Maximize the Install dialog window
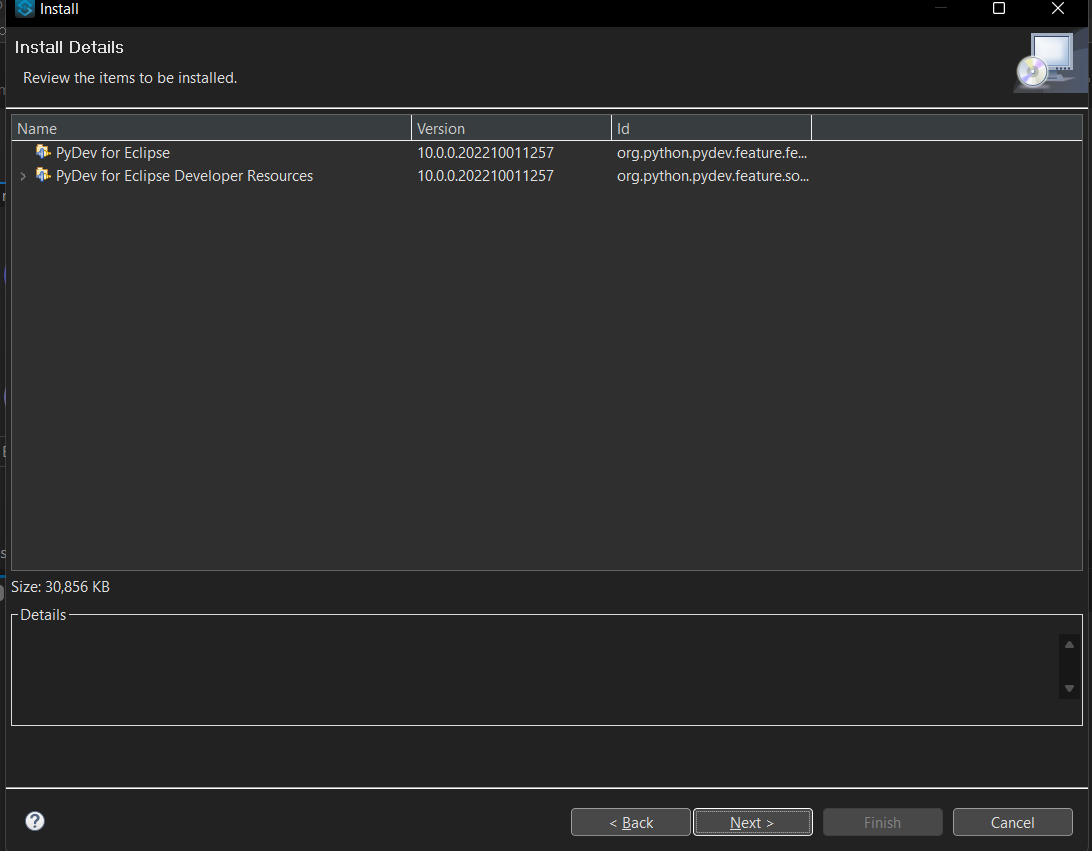 click(999, 8)
